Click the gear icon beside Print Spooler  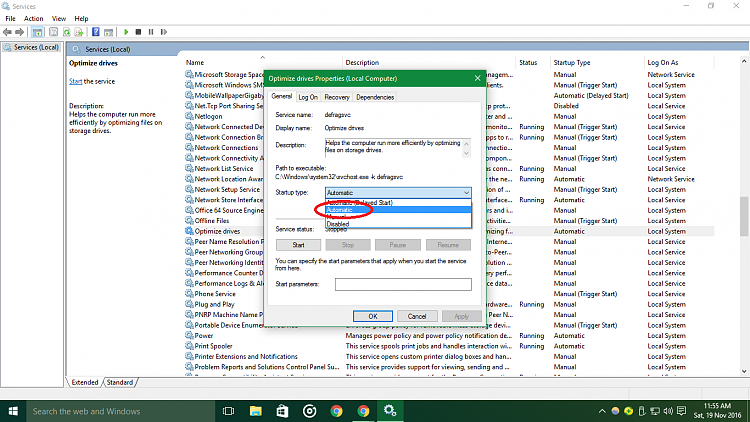tap(189, 346)
